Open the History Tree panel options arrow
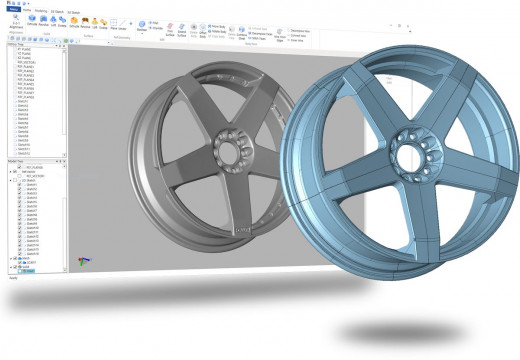The height and width of the screenshot is (360, 520). (x=56, y=46)
